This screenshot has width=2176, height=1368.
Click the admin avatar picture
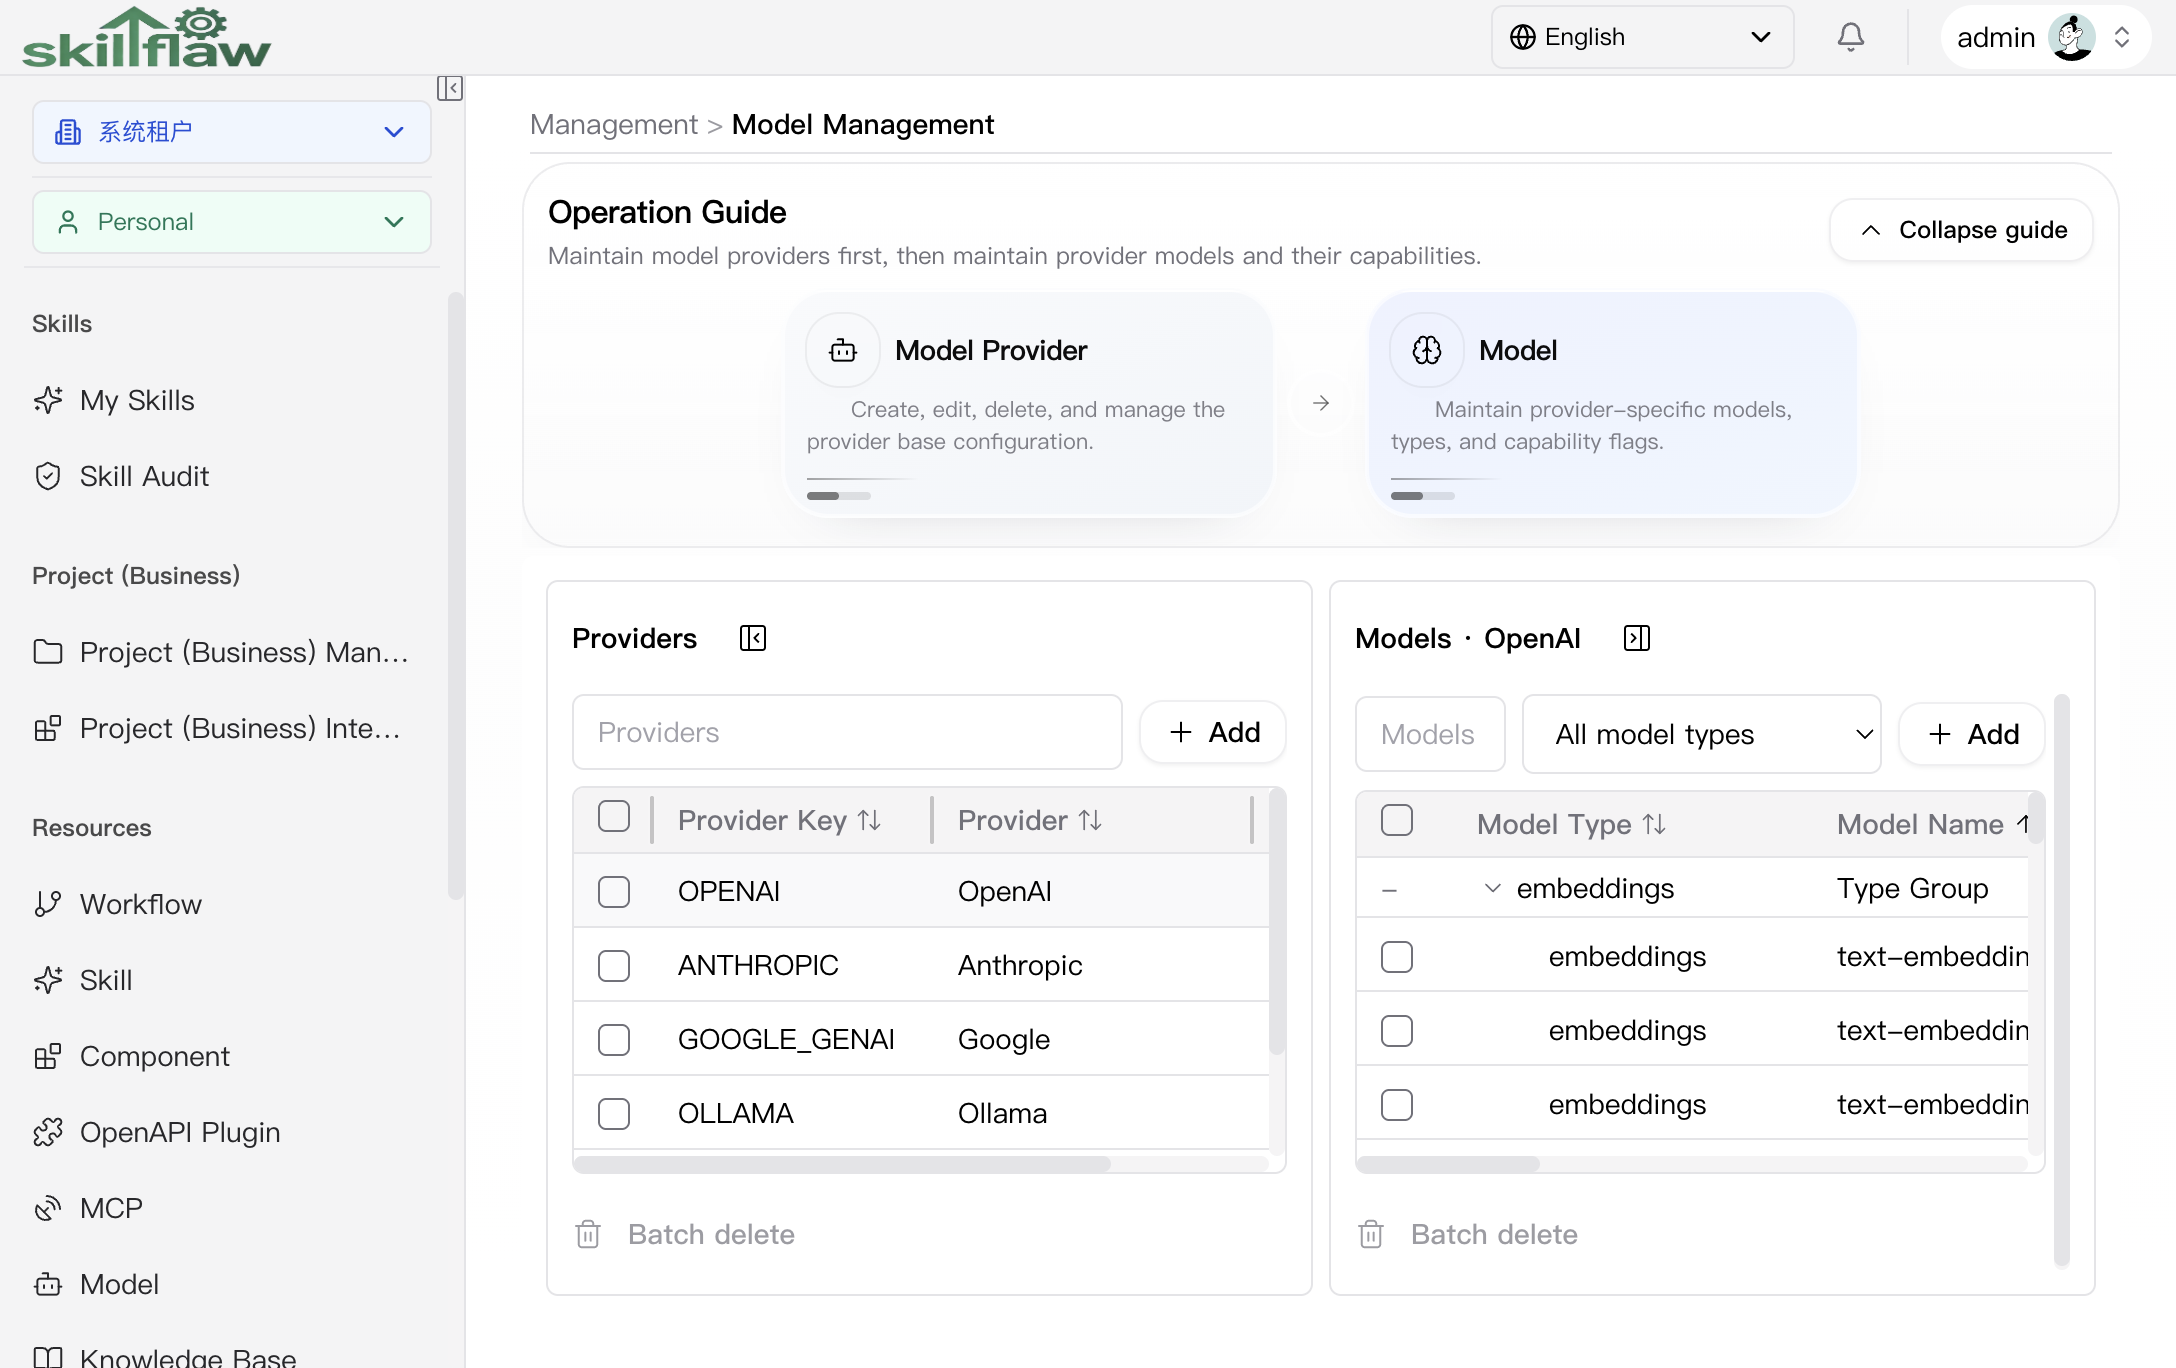2072,37
